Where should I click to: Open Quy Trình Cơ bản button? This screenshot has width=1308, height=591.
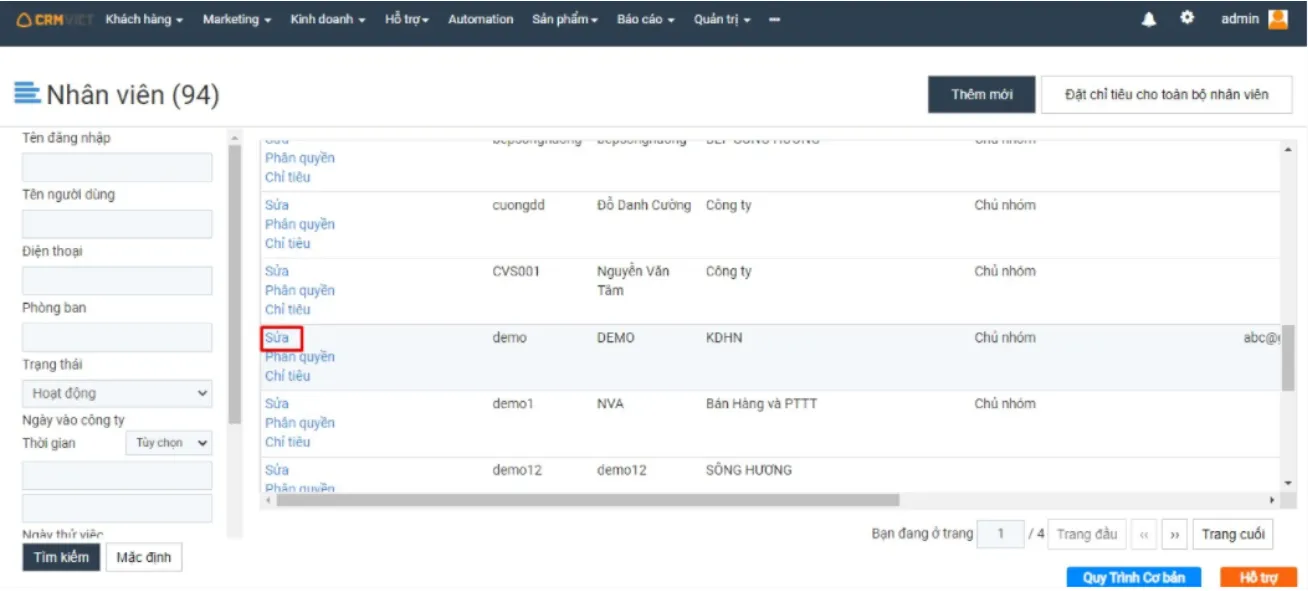click(x=1134, y=578)
